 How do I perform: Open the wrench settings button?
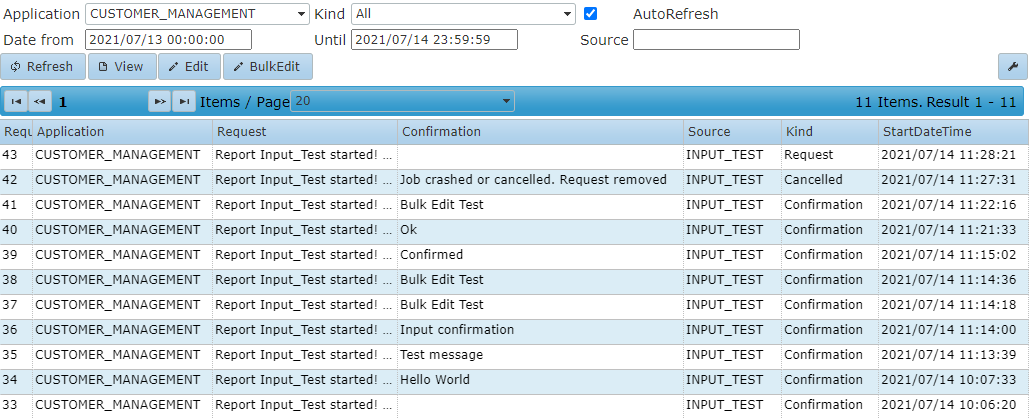(1013, 66)
